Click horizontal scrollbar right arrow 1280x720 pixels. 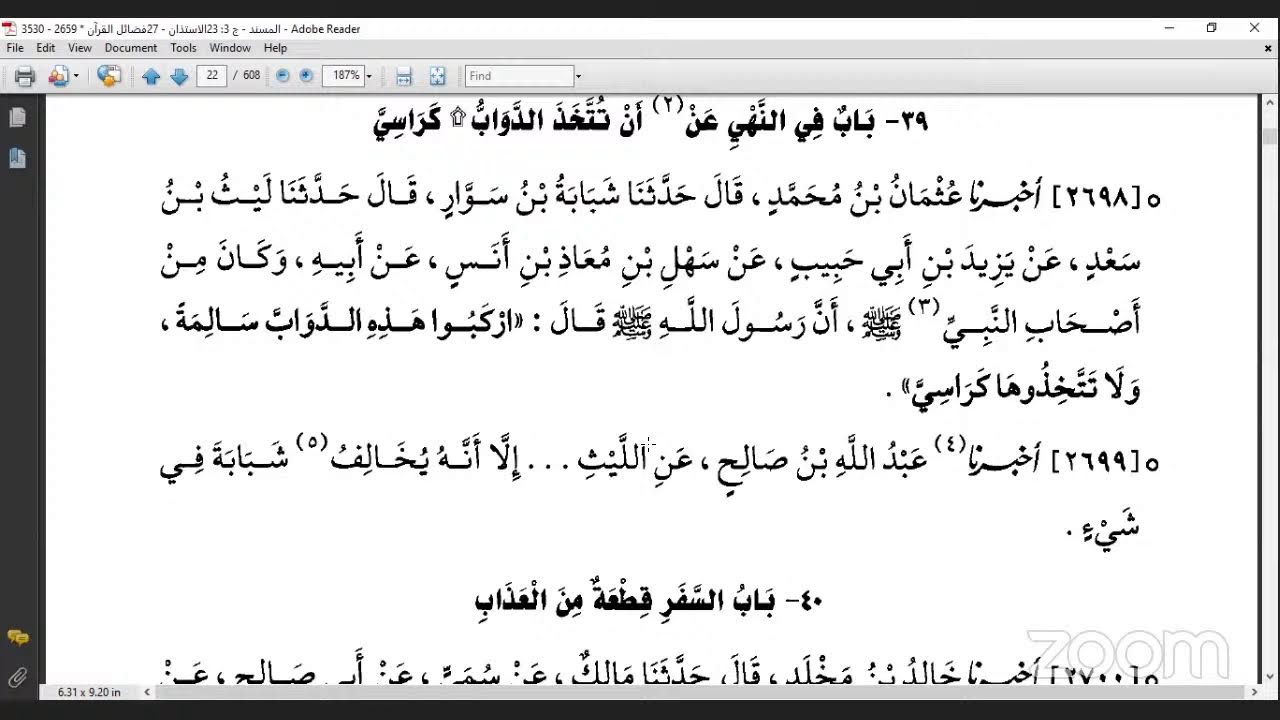pos(1254,691)
